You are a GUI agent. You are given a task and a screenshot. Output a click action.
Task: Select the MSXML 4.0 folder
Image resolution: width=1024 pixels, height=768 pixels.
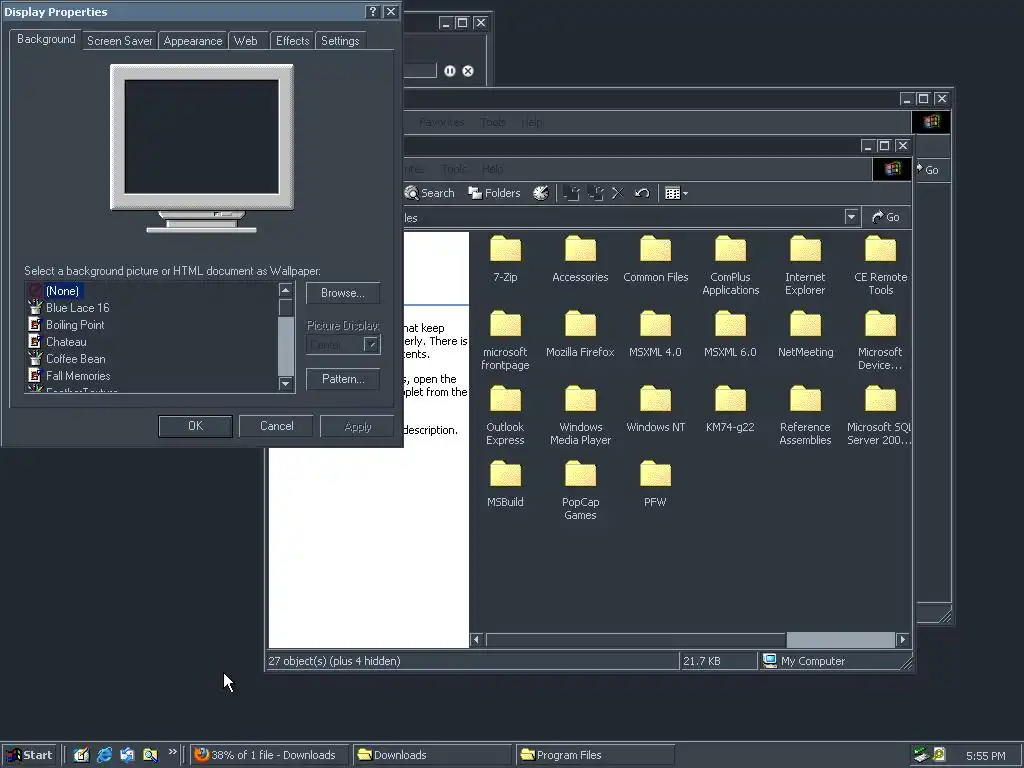pyautogui.click(x=655, y=334)
